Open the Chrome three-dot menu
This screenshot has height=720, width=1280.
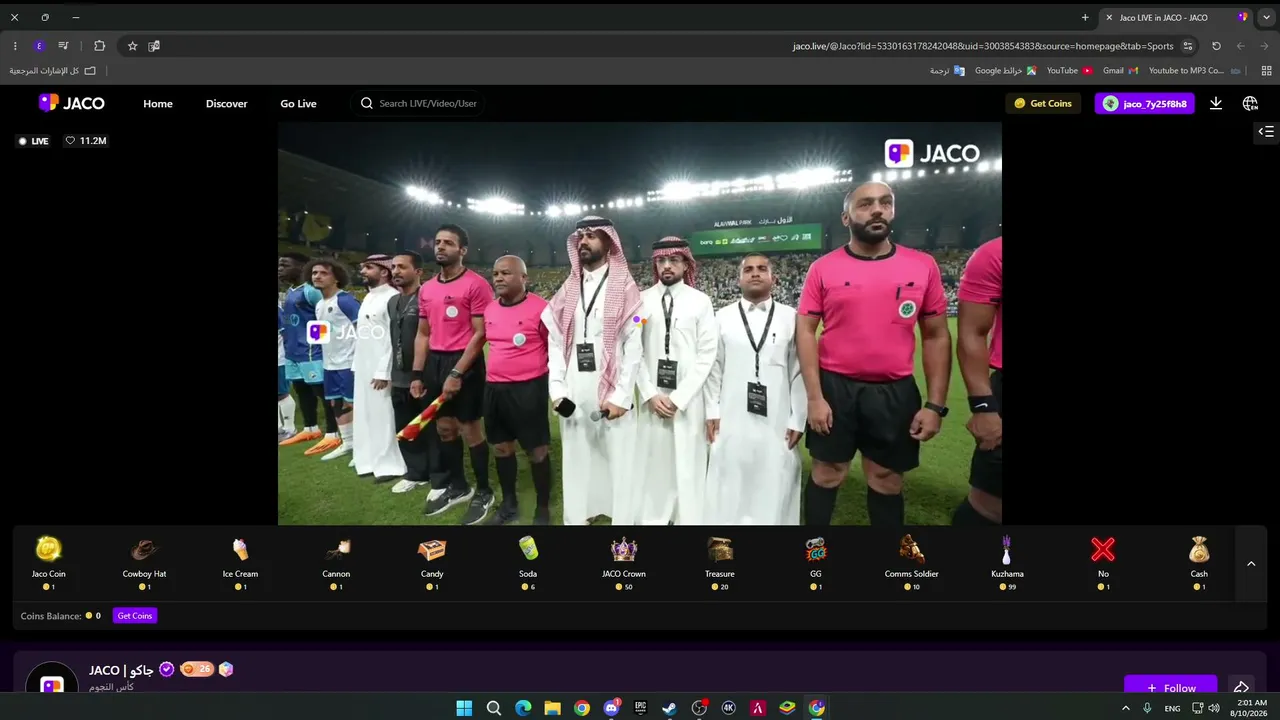14,46
